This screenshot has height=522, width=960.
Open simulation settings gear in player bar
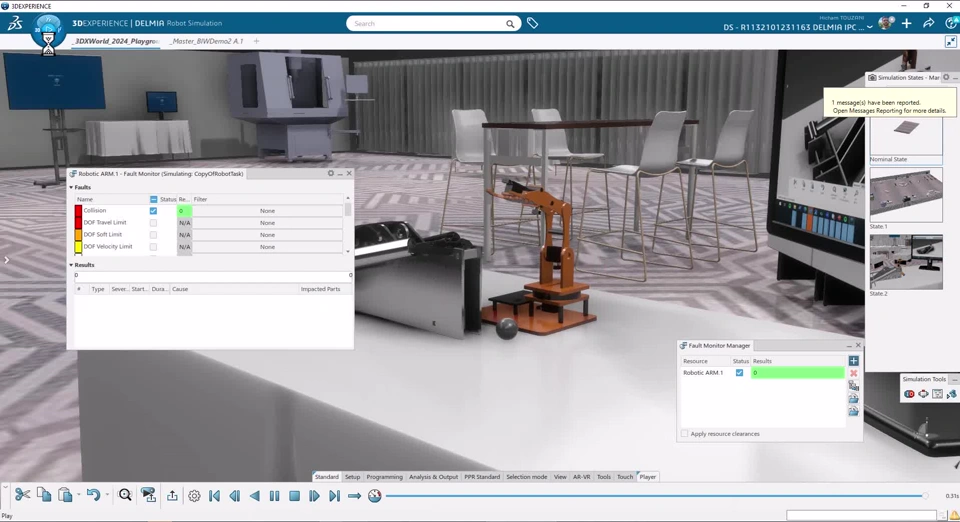(x=194, y=496)
